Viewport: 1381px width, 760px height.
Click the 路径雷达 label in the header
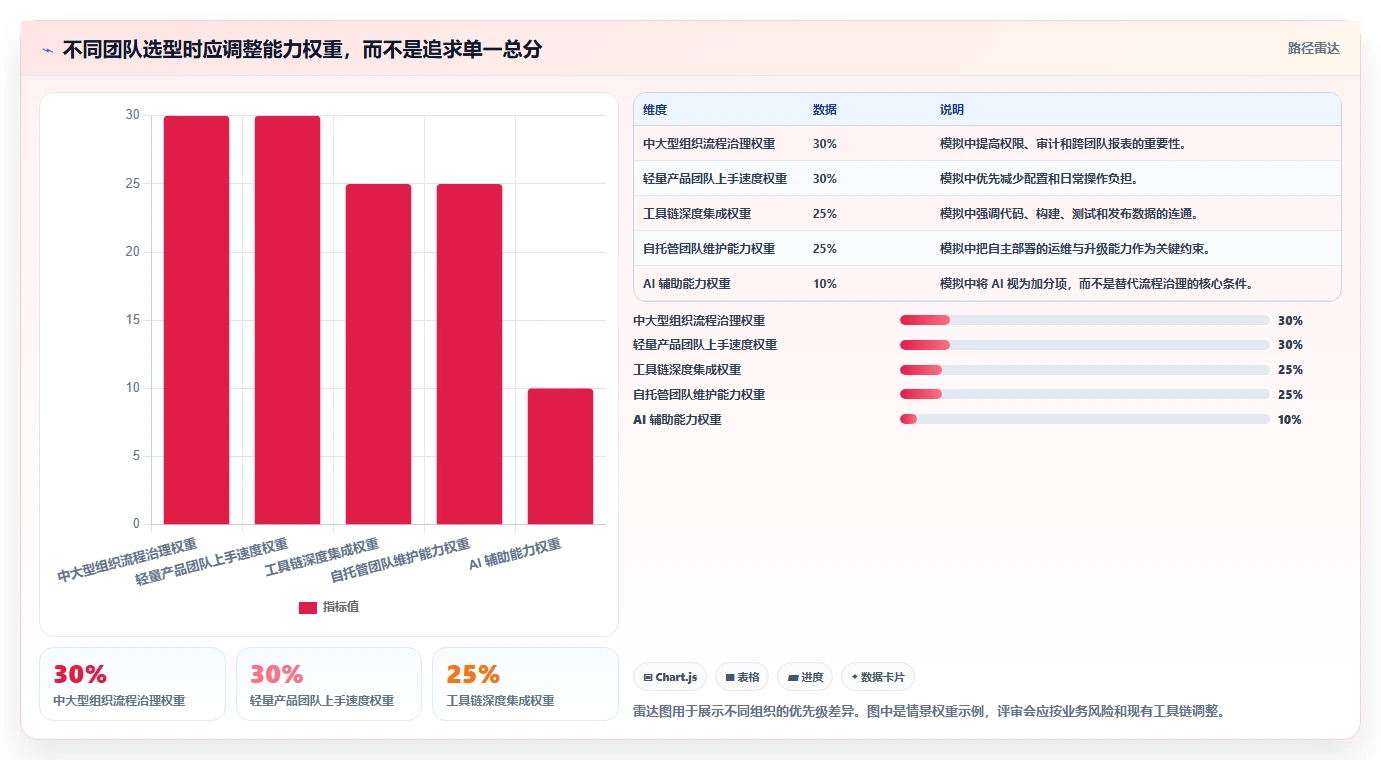pyautogui.click(x=1313, y=48)
